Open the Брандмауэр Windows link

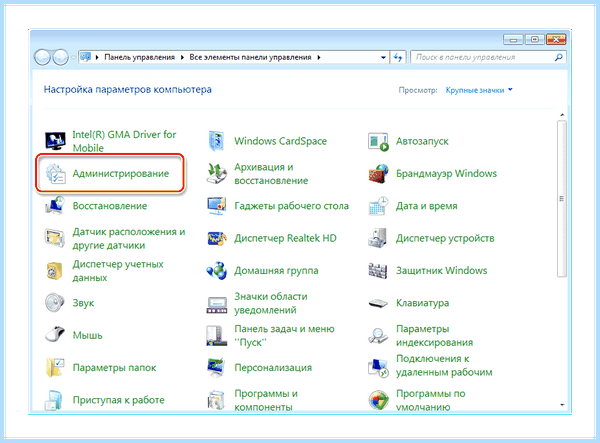[446, 174]
